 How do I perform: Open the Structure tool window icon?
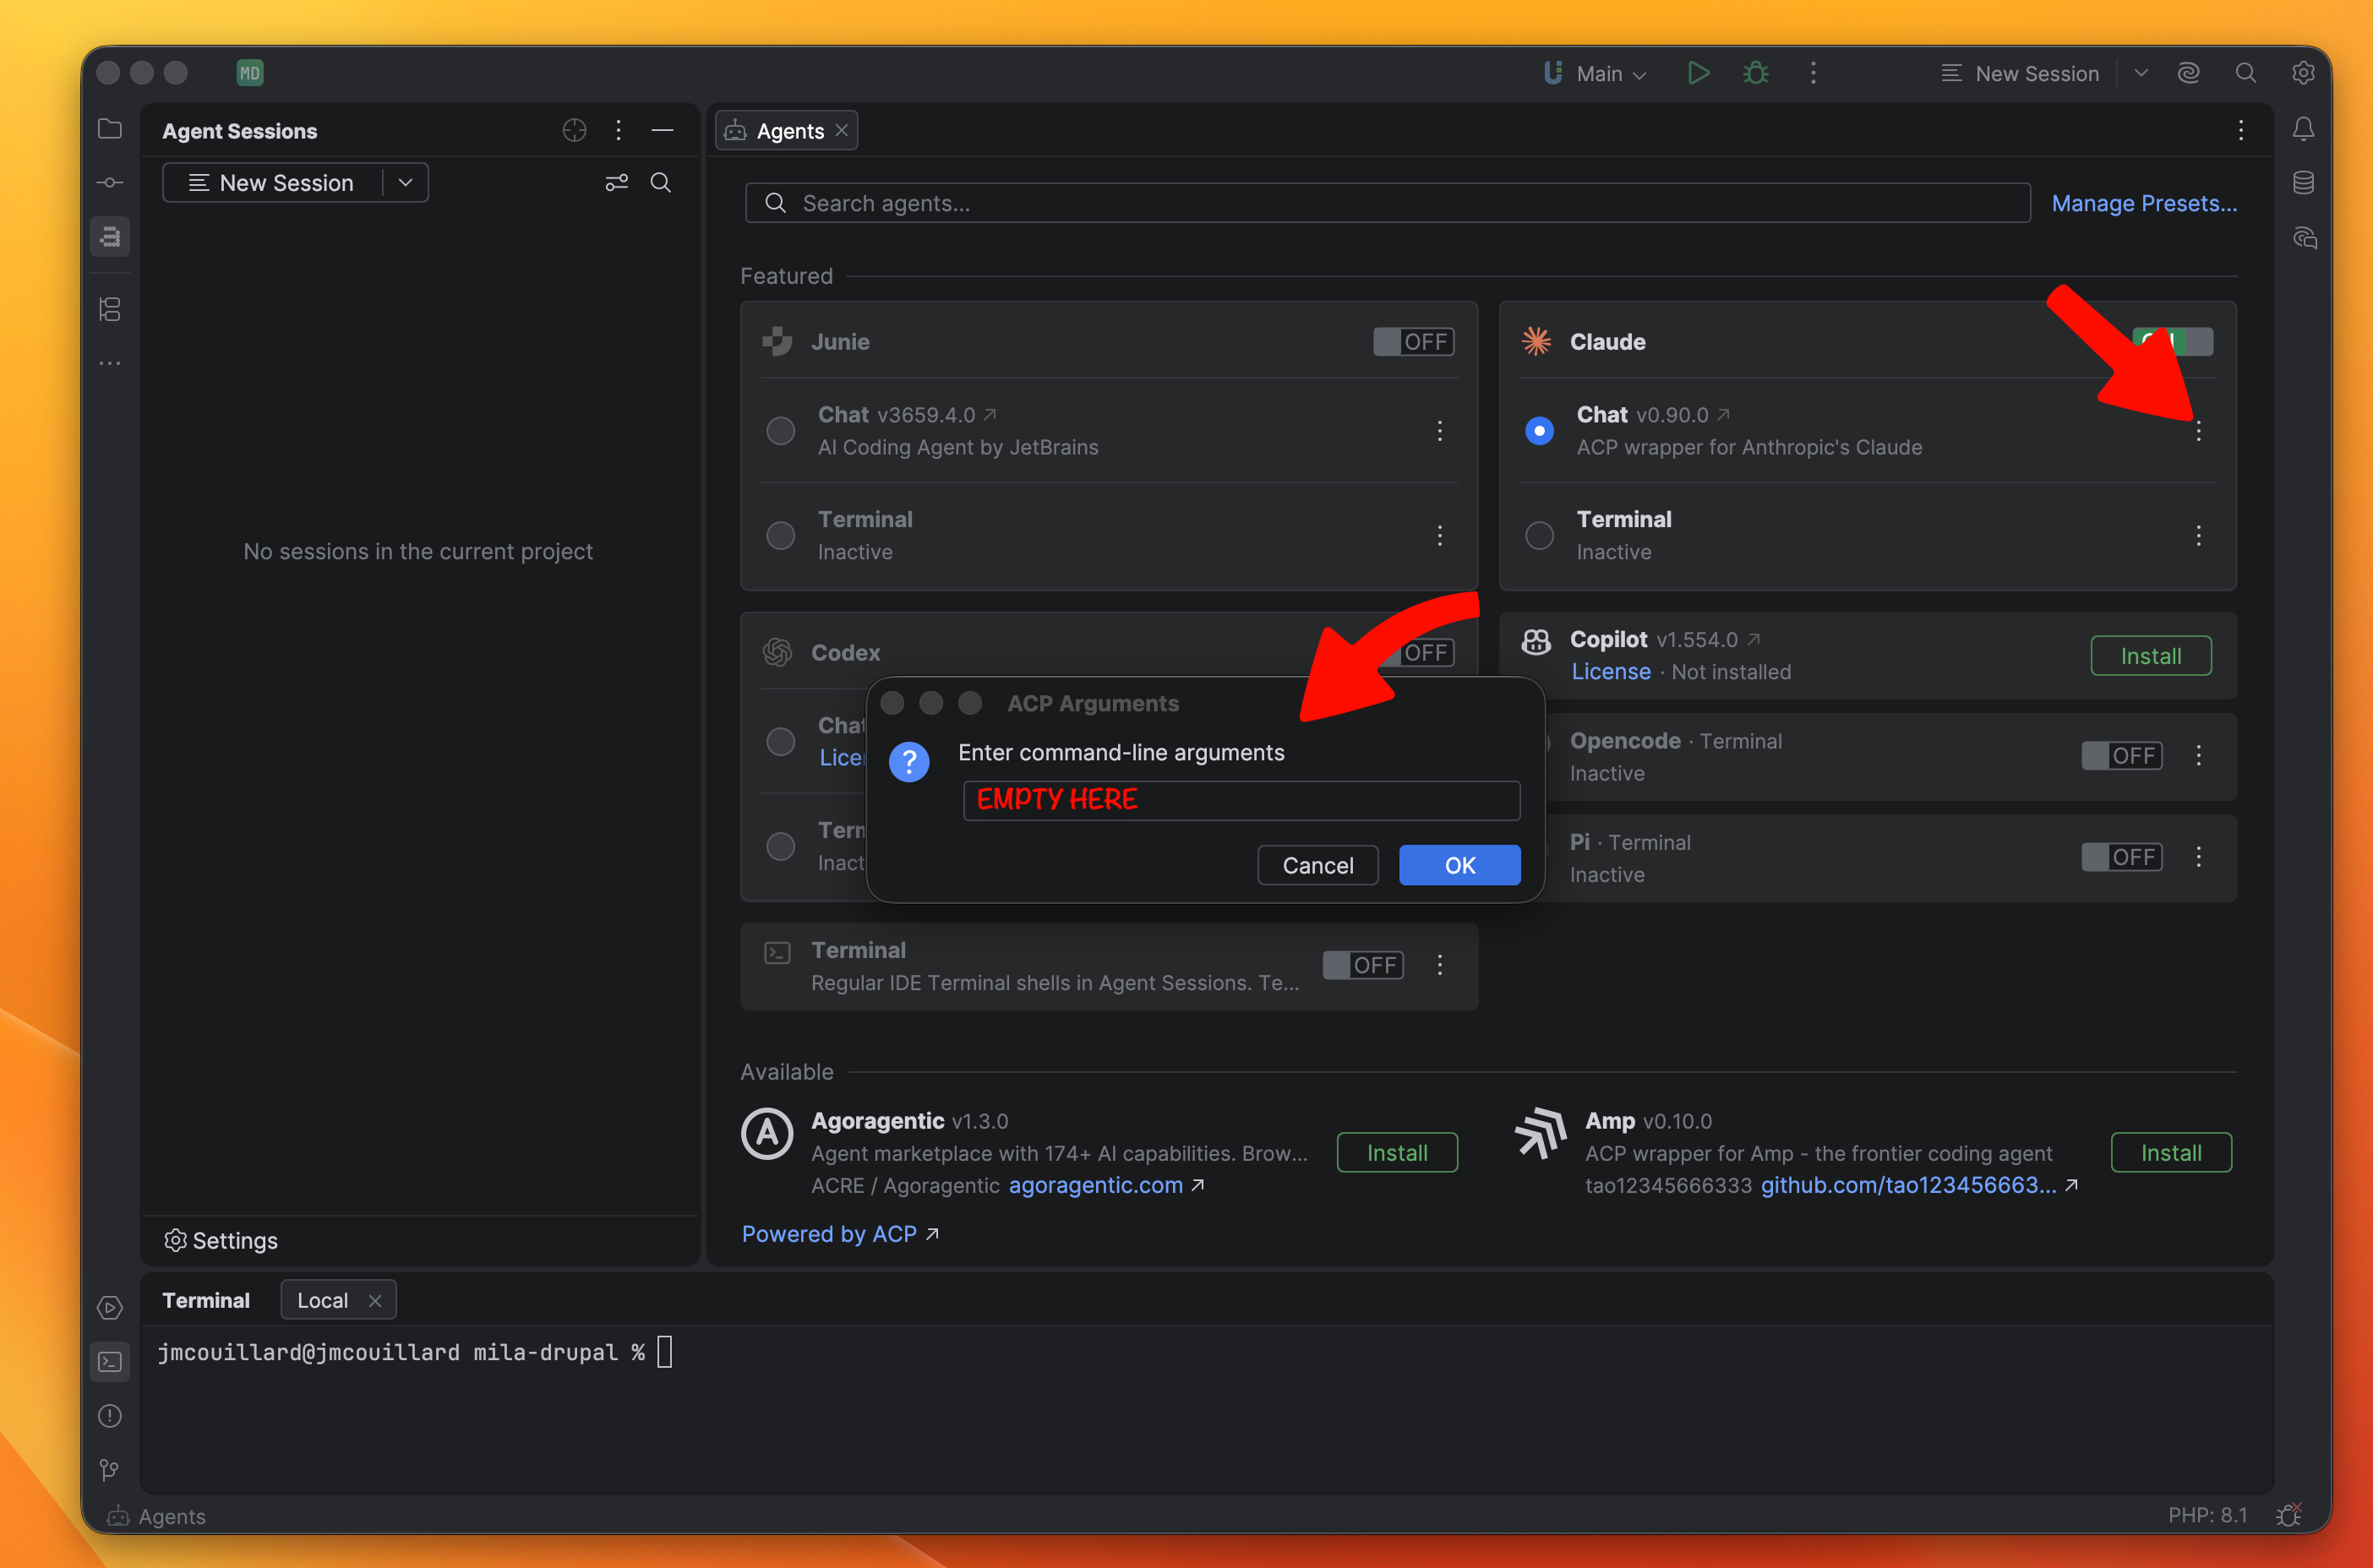pos(110,310)
